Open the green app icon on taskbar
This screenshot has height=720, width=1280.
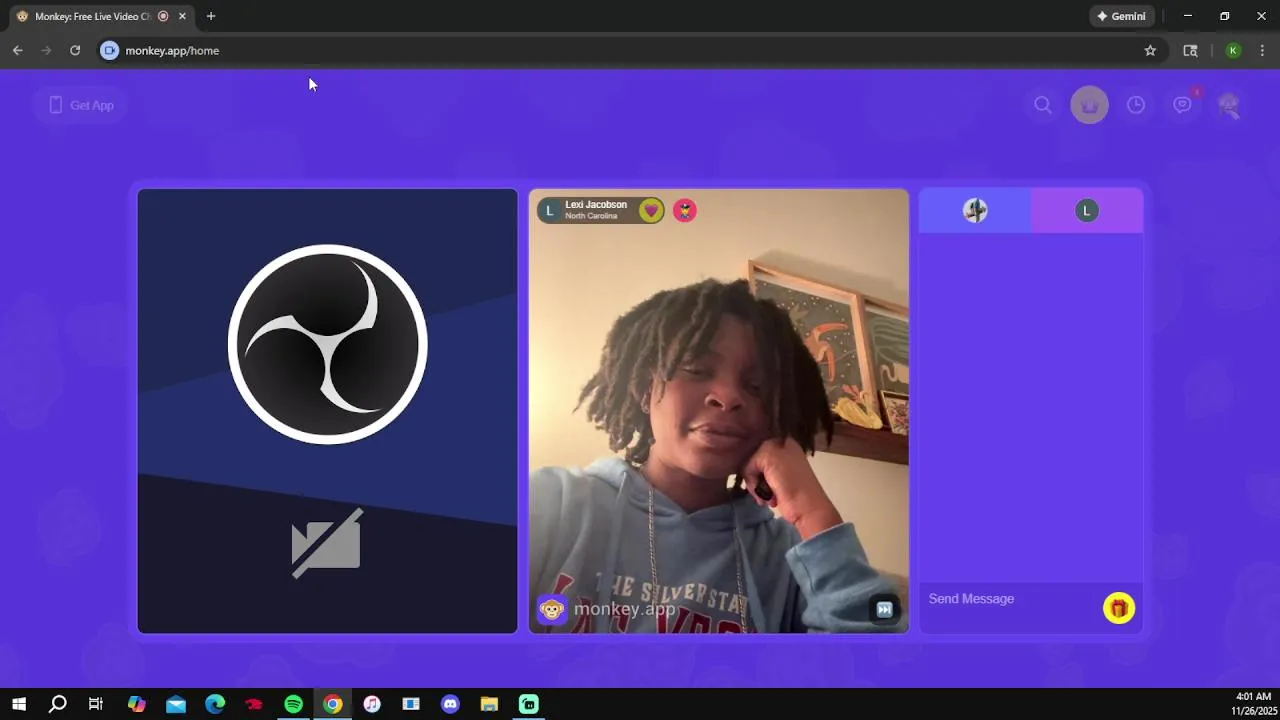click(529, 704)
